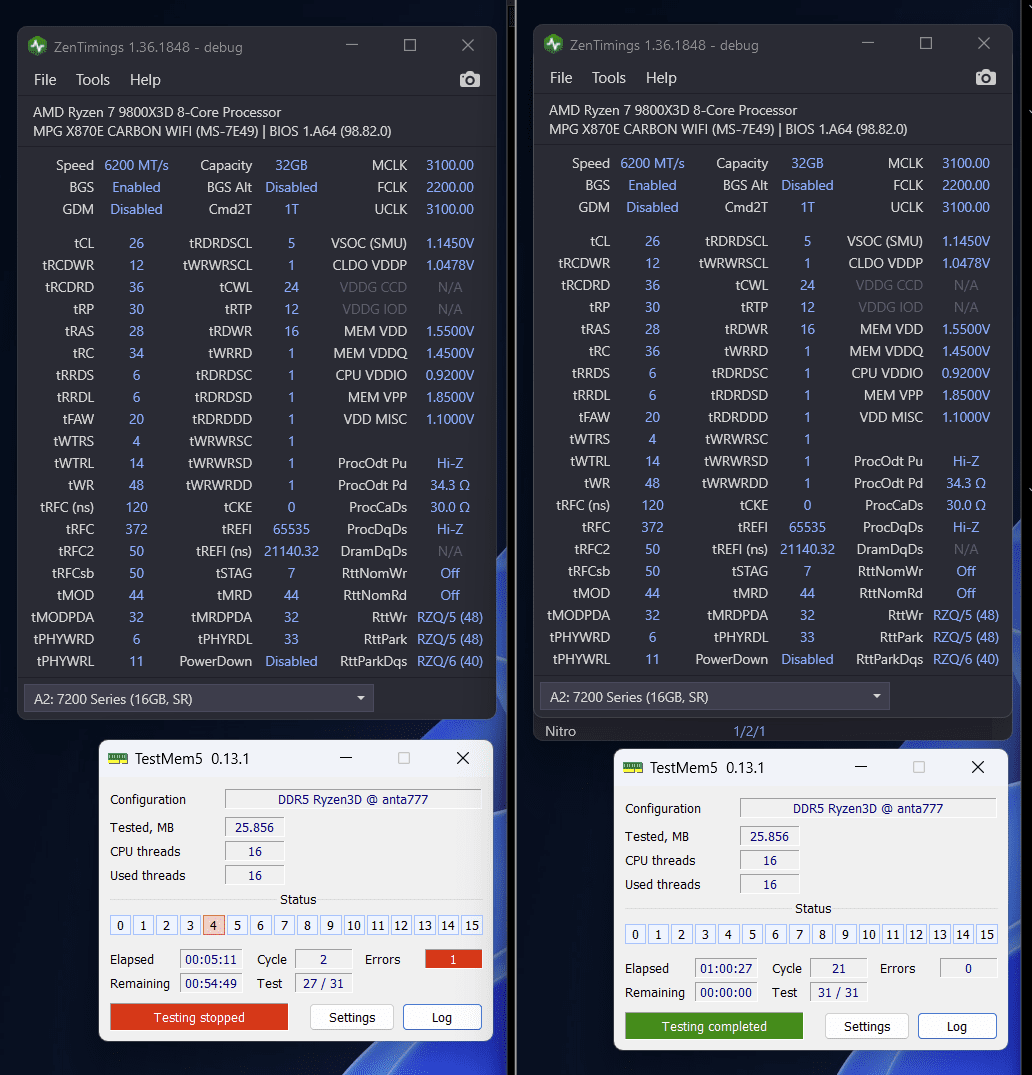Viewport: 1032px width, 1075px height.
Task: Click the screenshot camera icon in left ZenTimings
Action: [x=470, y=80]
